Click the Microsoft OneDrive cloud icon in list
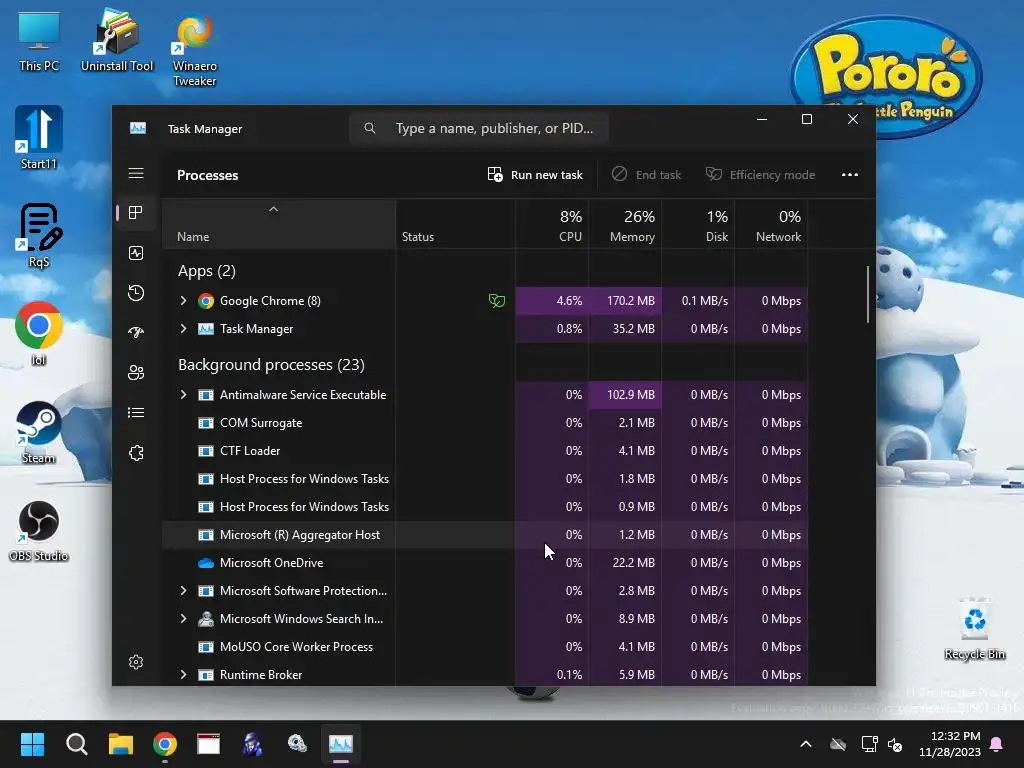The height and width of the screenshot is (768, 1024). click(x=206, y=563)
